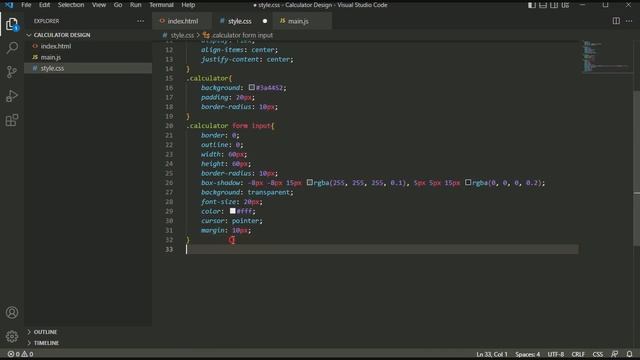Open the Selection menu

(x=71, y=5)
